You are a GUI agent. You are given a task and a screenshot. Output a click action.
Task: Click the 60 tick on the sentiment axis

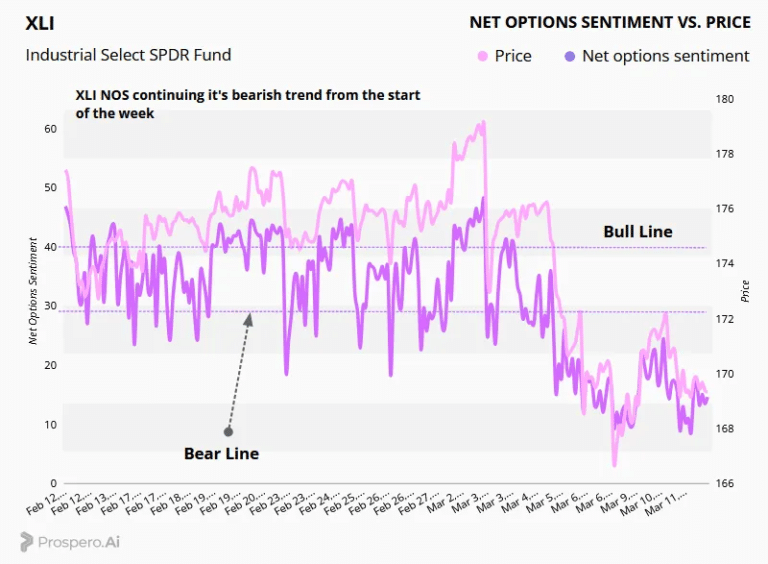[x=50, y=129]
